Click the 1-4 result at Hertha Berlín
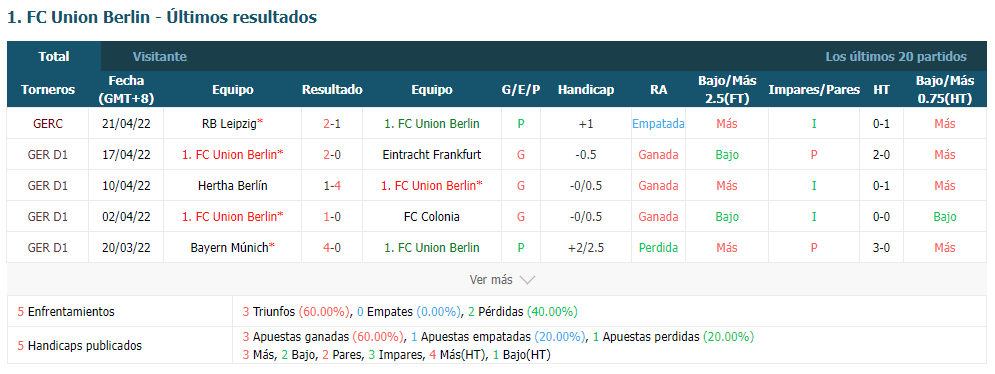Viewport: 995px width, 374px height. pyautogui.click(x=332, y=185)
